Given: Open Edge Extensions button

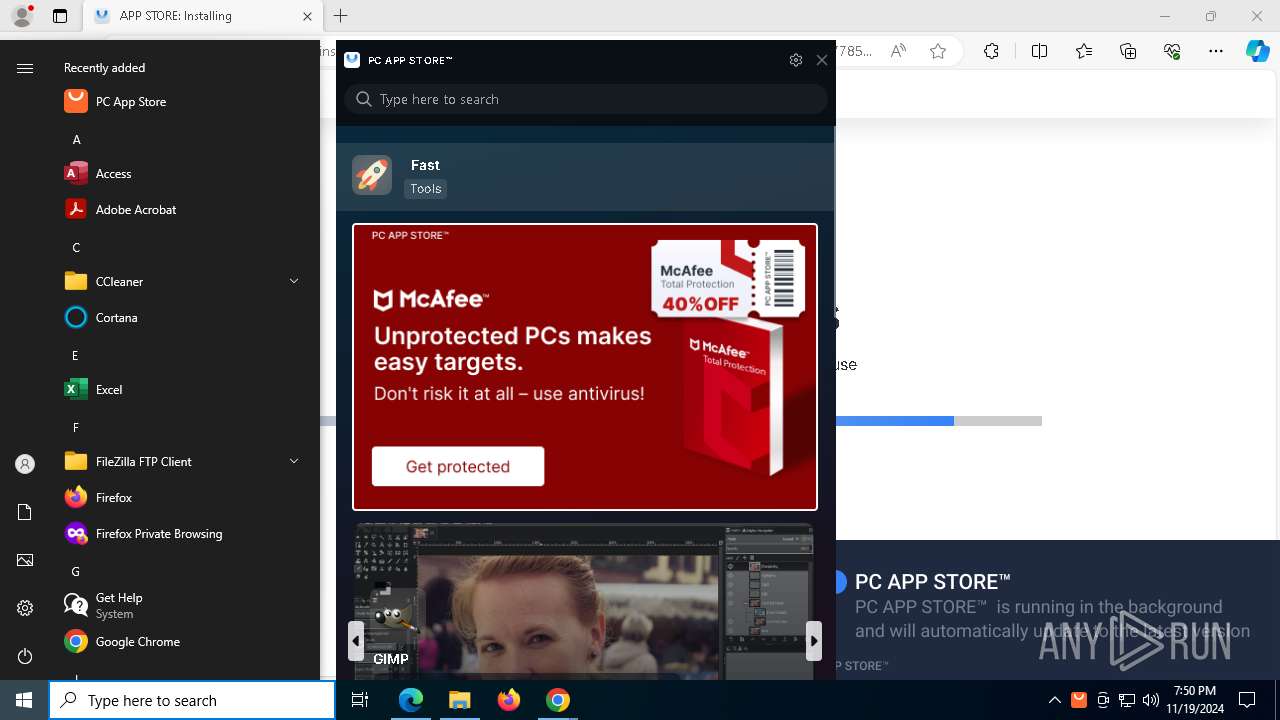Looking at the screenshot, I should (x=991, y=51).
